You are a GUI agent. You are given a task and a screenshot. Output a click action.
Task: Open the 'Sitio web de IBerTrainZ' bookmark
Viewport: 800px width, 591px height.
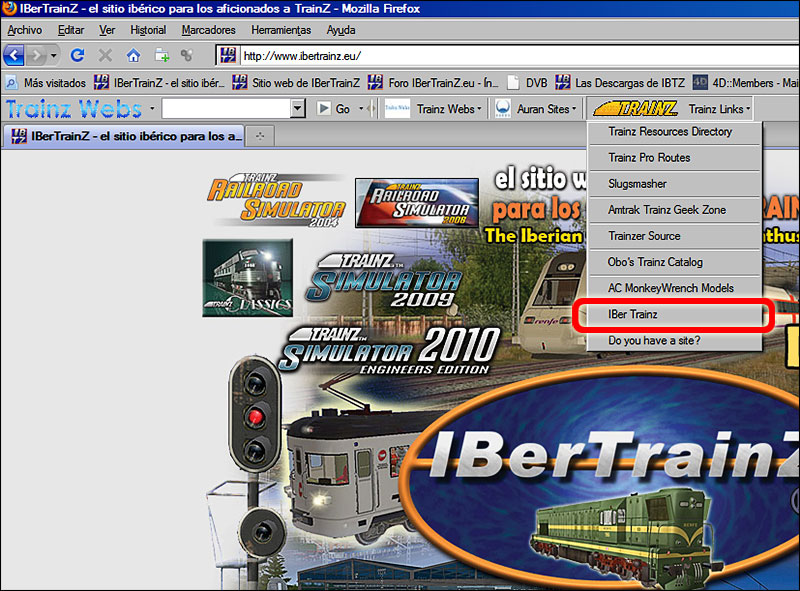[x=296, y=83]
